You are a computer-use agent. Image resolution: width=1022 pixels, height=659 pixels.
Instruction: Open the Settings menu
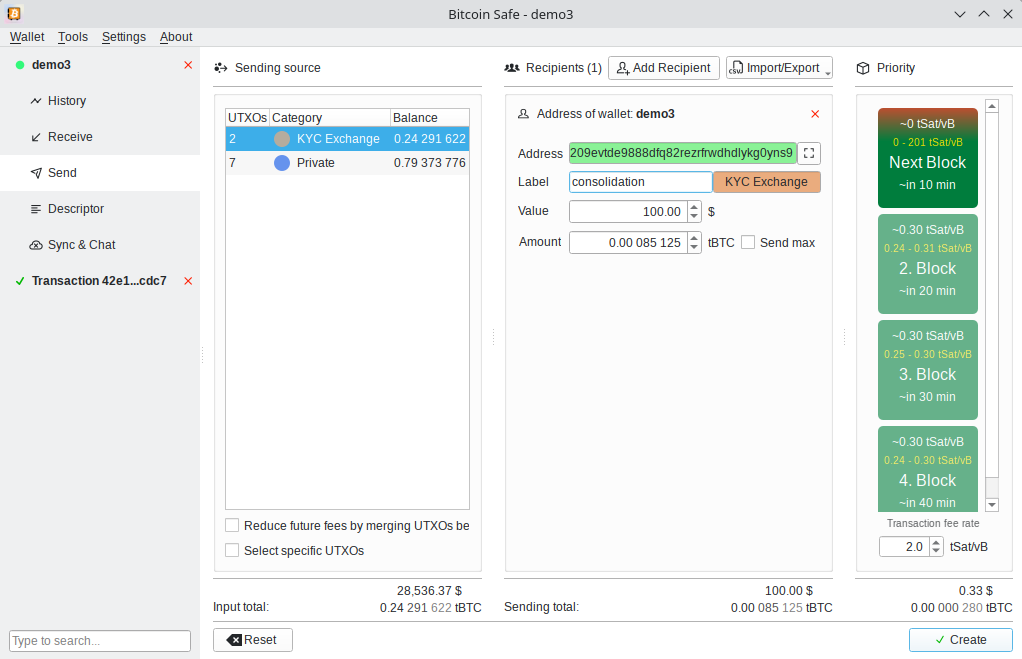(x=123, y=37)
